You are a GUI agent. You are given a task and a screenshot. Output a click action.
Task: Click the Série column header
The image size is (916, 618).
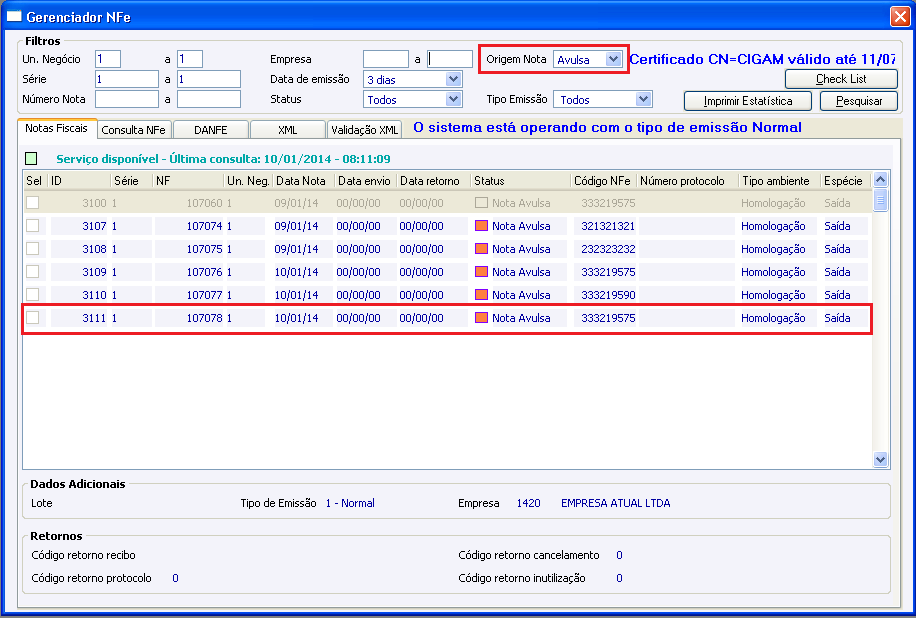(131, 180)
